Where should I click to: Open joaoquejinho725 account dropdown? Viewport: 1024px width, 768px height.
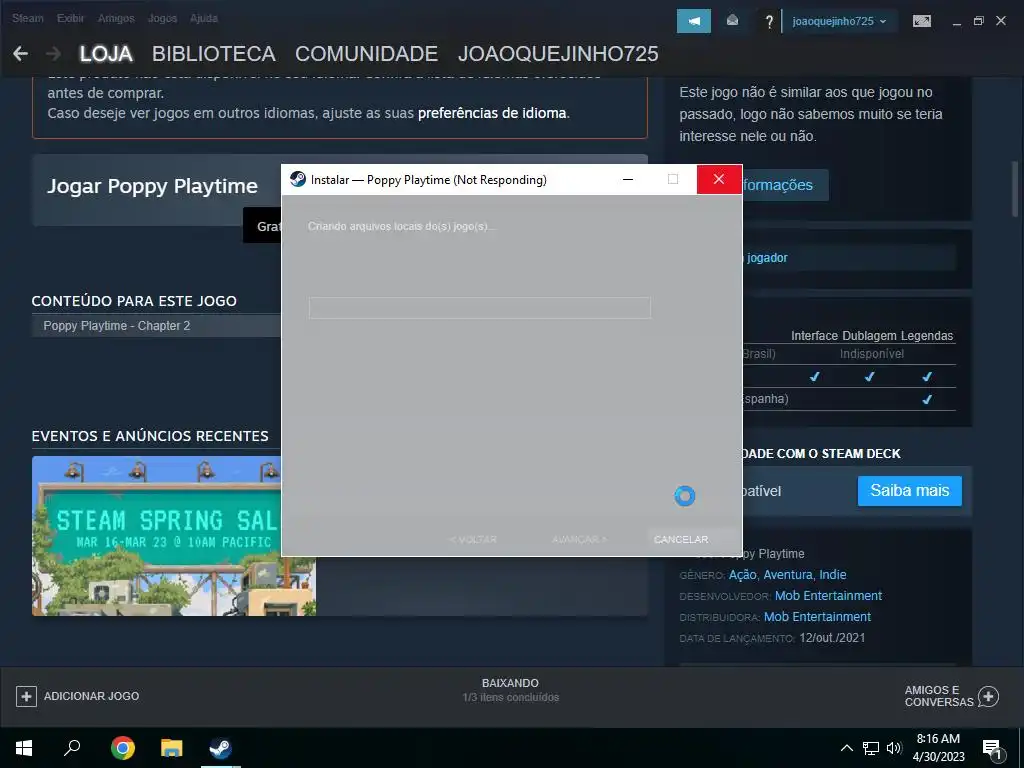click(839, 21)
